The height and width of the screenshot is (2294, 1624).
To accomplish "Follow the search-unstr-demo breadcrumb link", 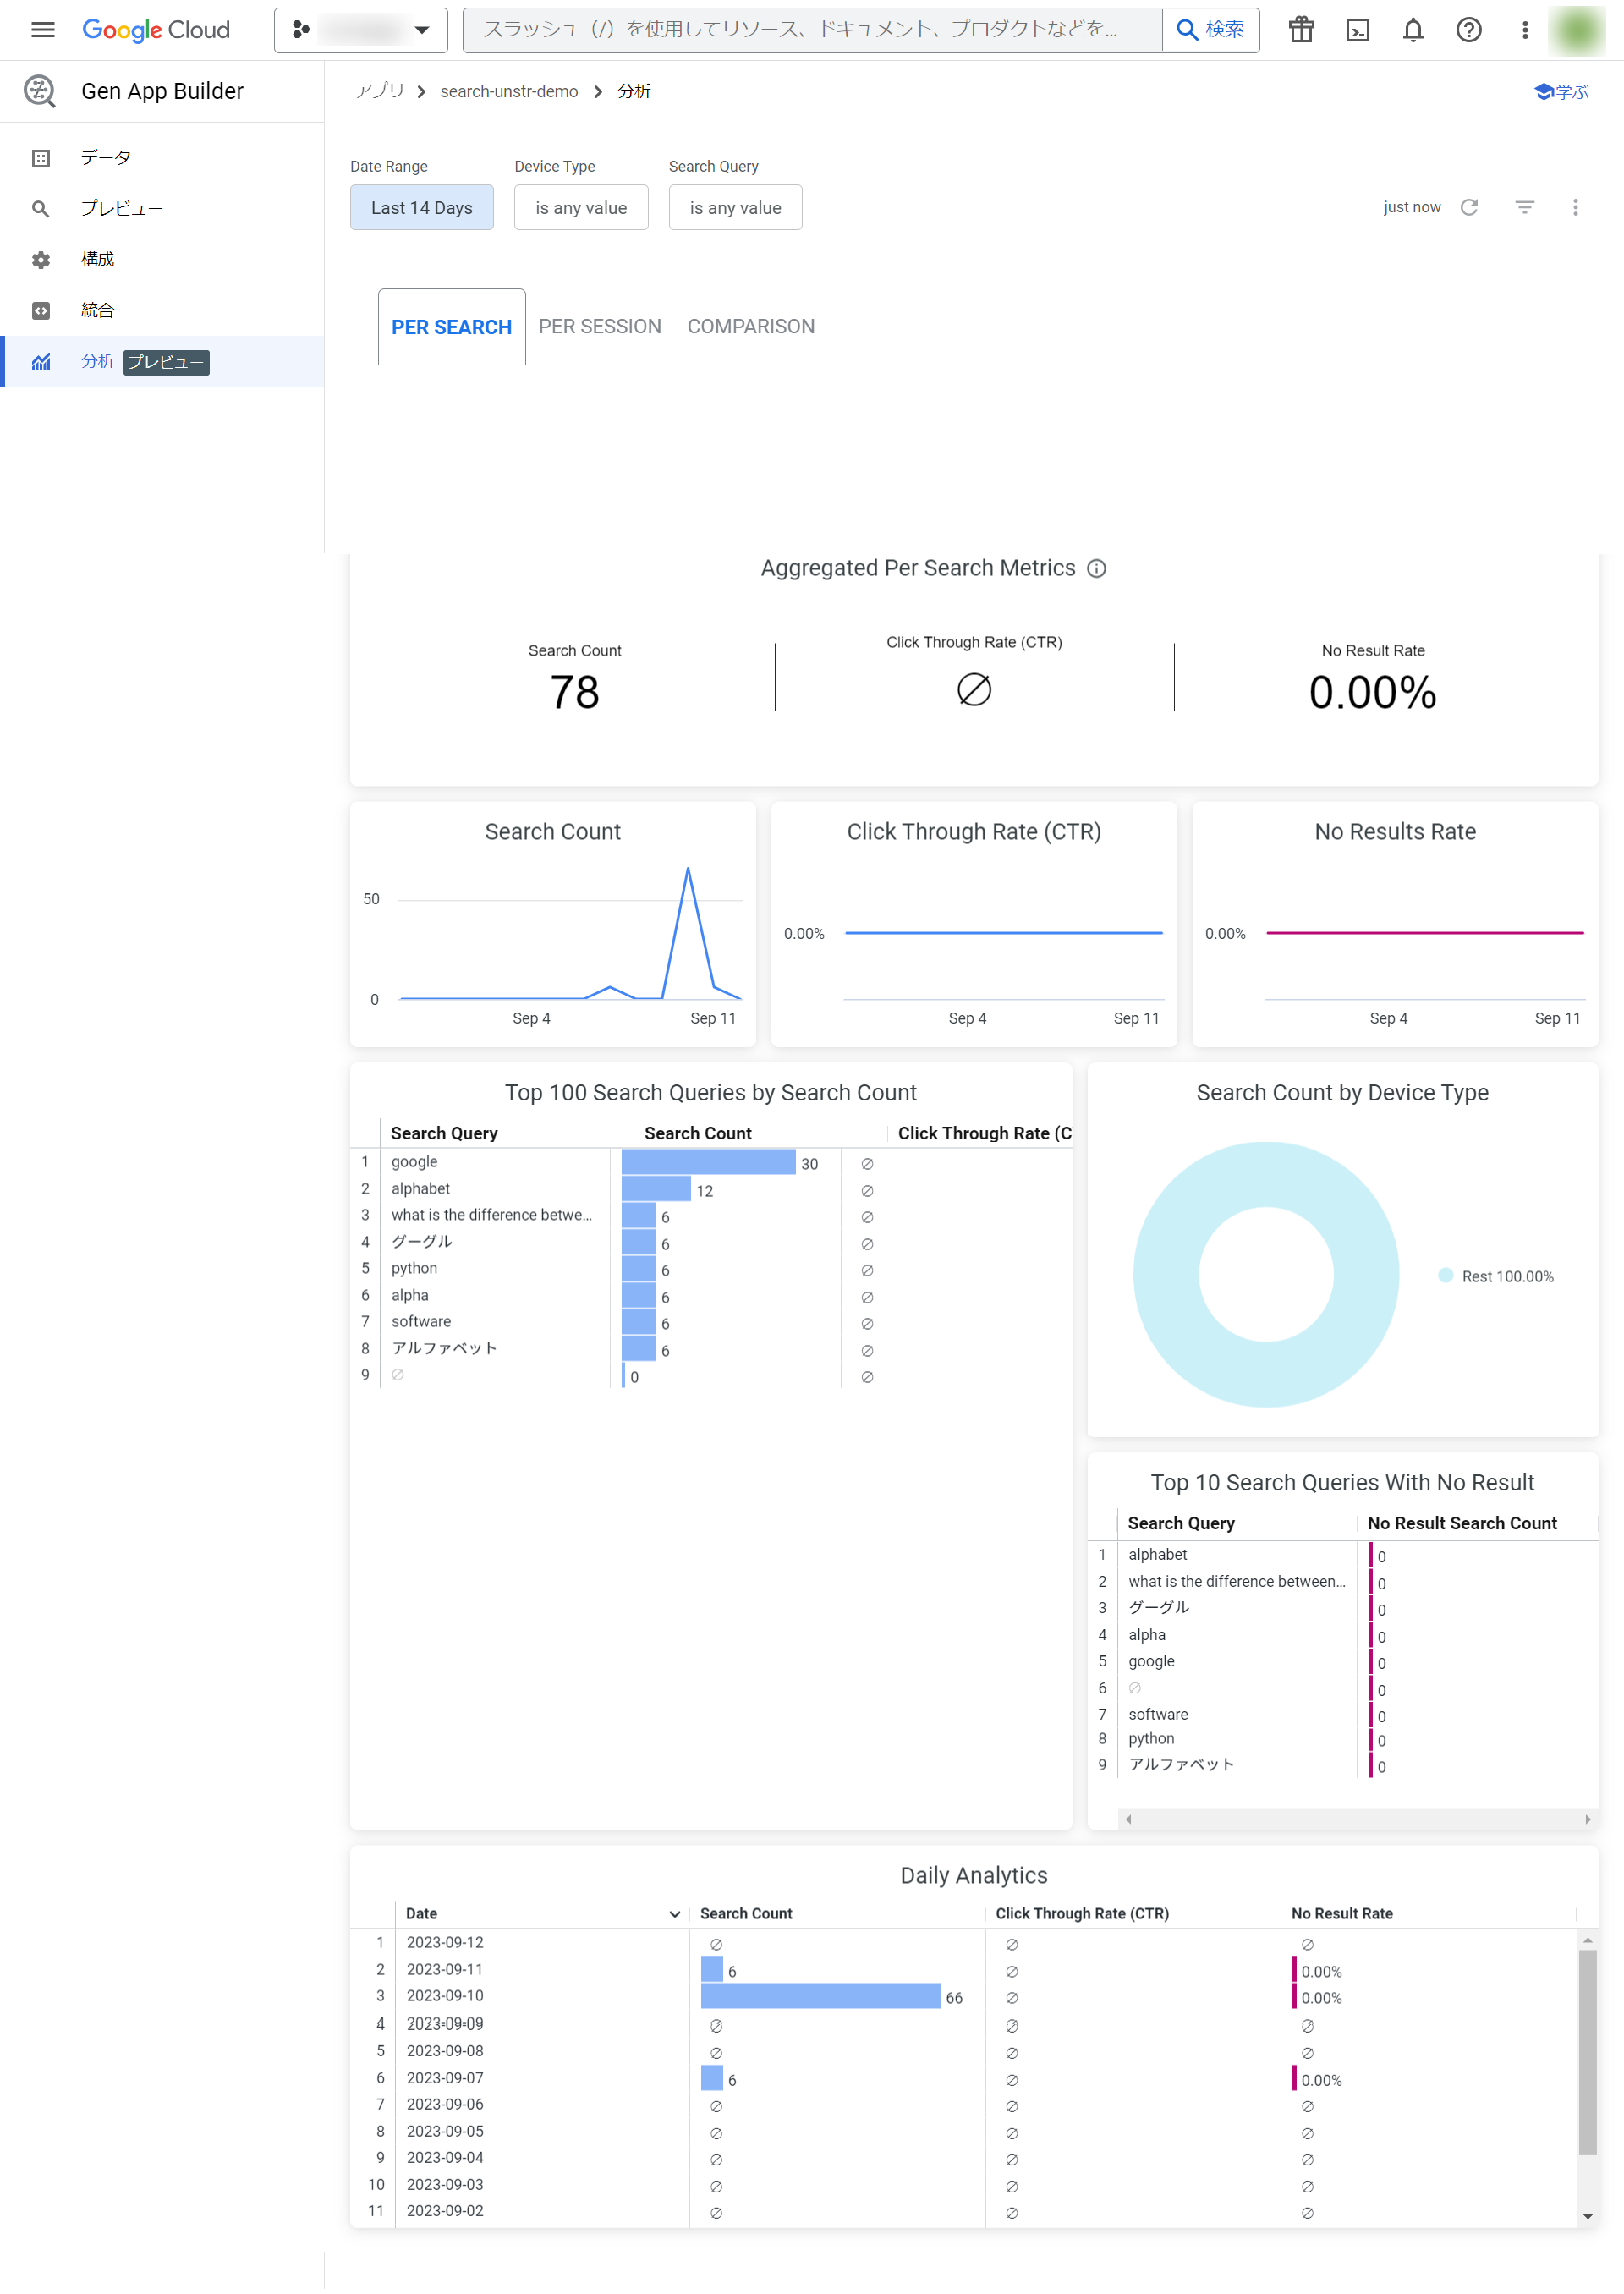I will [508, 91].
